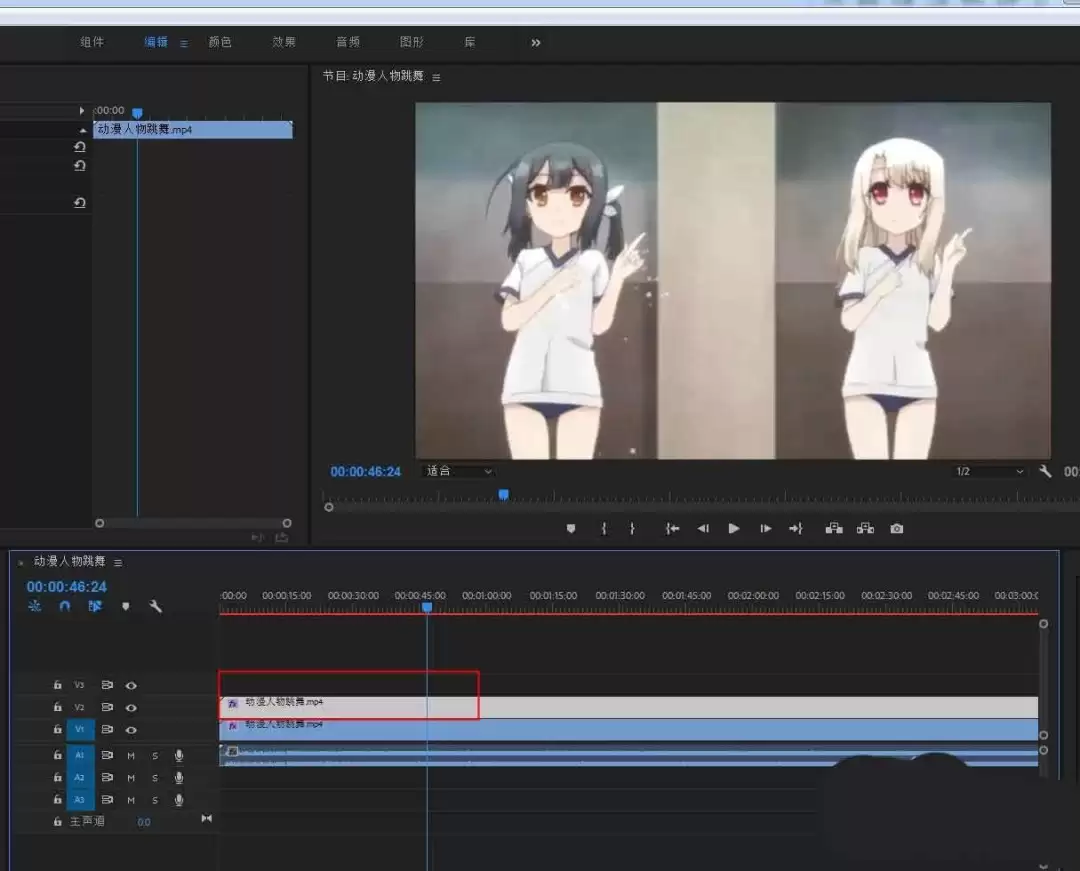
Task: Toggle sync lock on V1 track
Action: (x=107, y=729)
